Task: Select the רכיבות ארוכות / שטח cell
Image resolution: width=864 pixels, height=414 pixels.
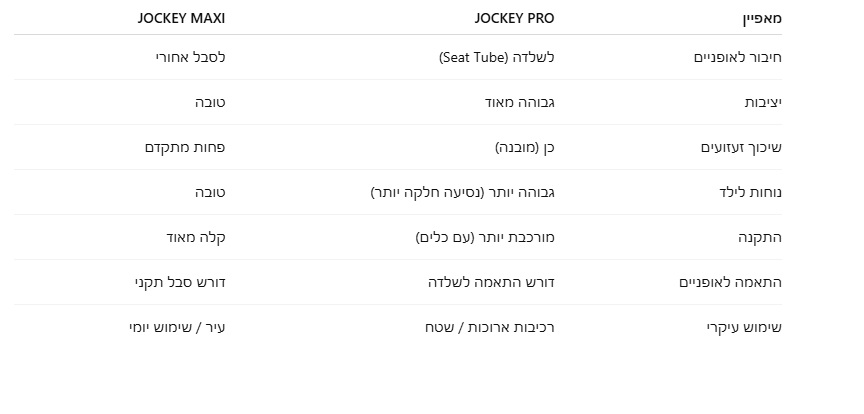Action: (488, 327)
